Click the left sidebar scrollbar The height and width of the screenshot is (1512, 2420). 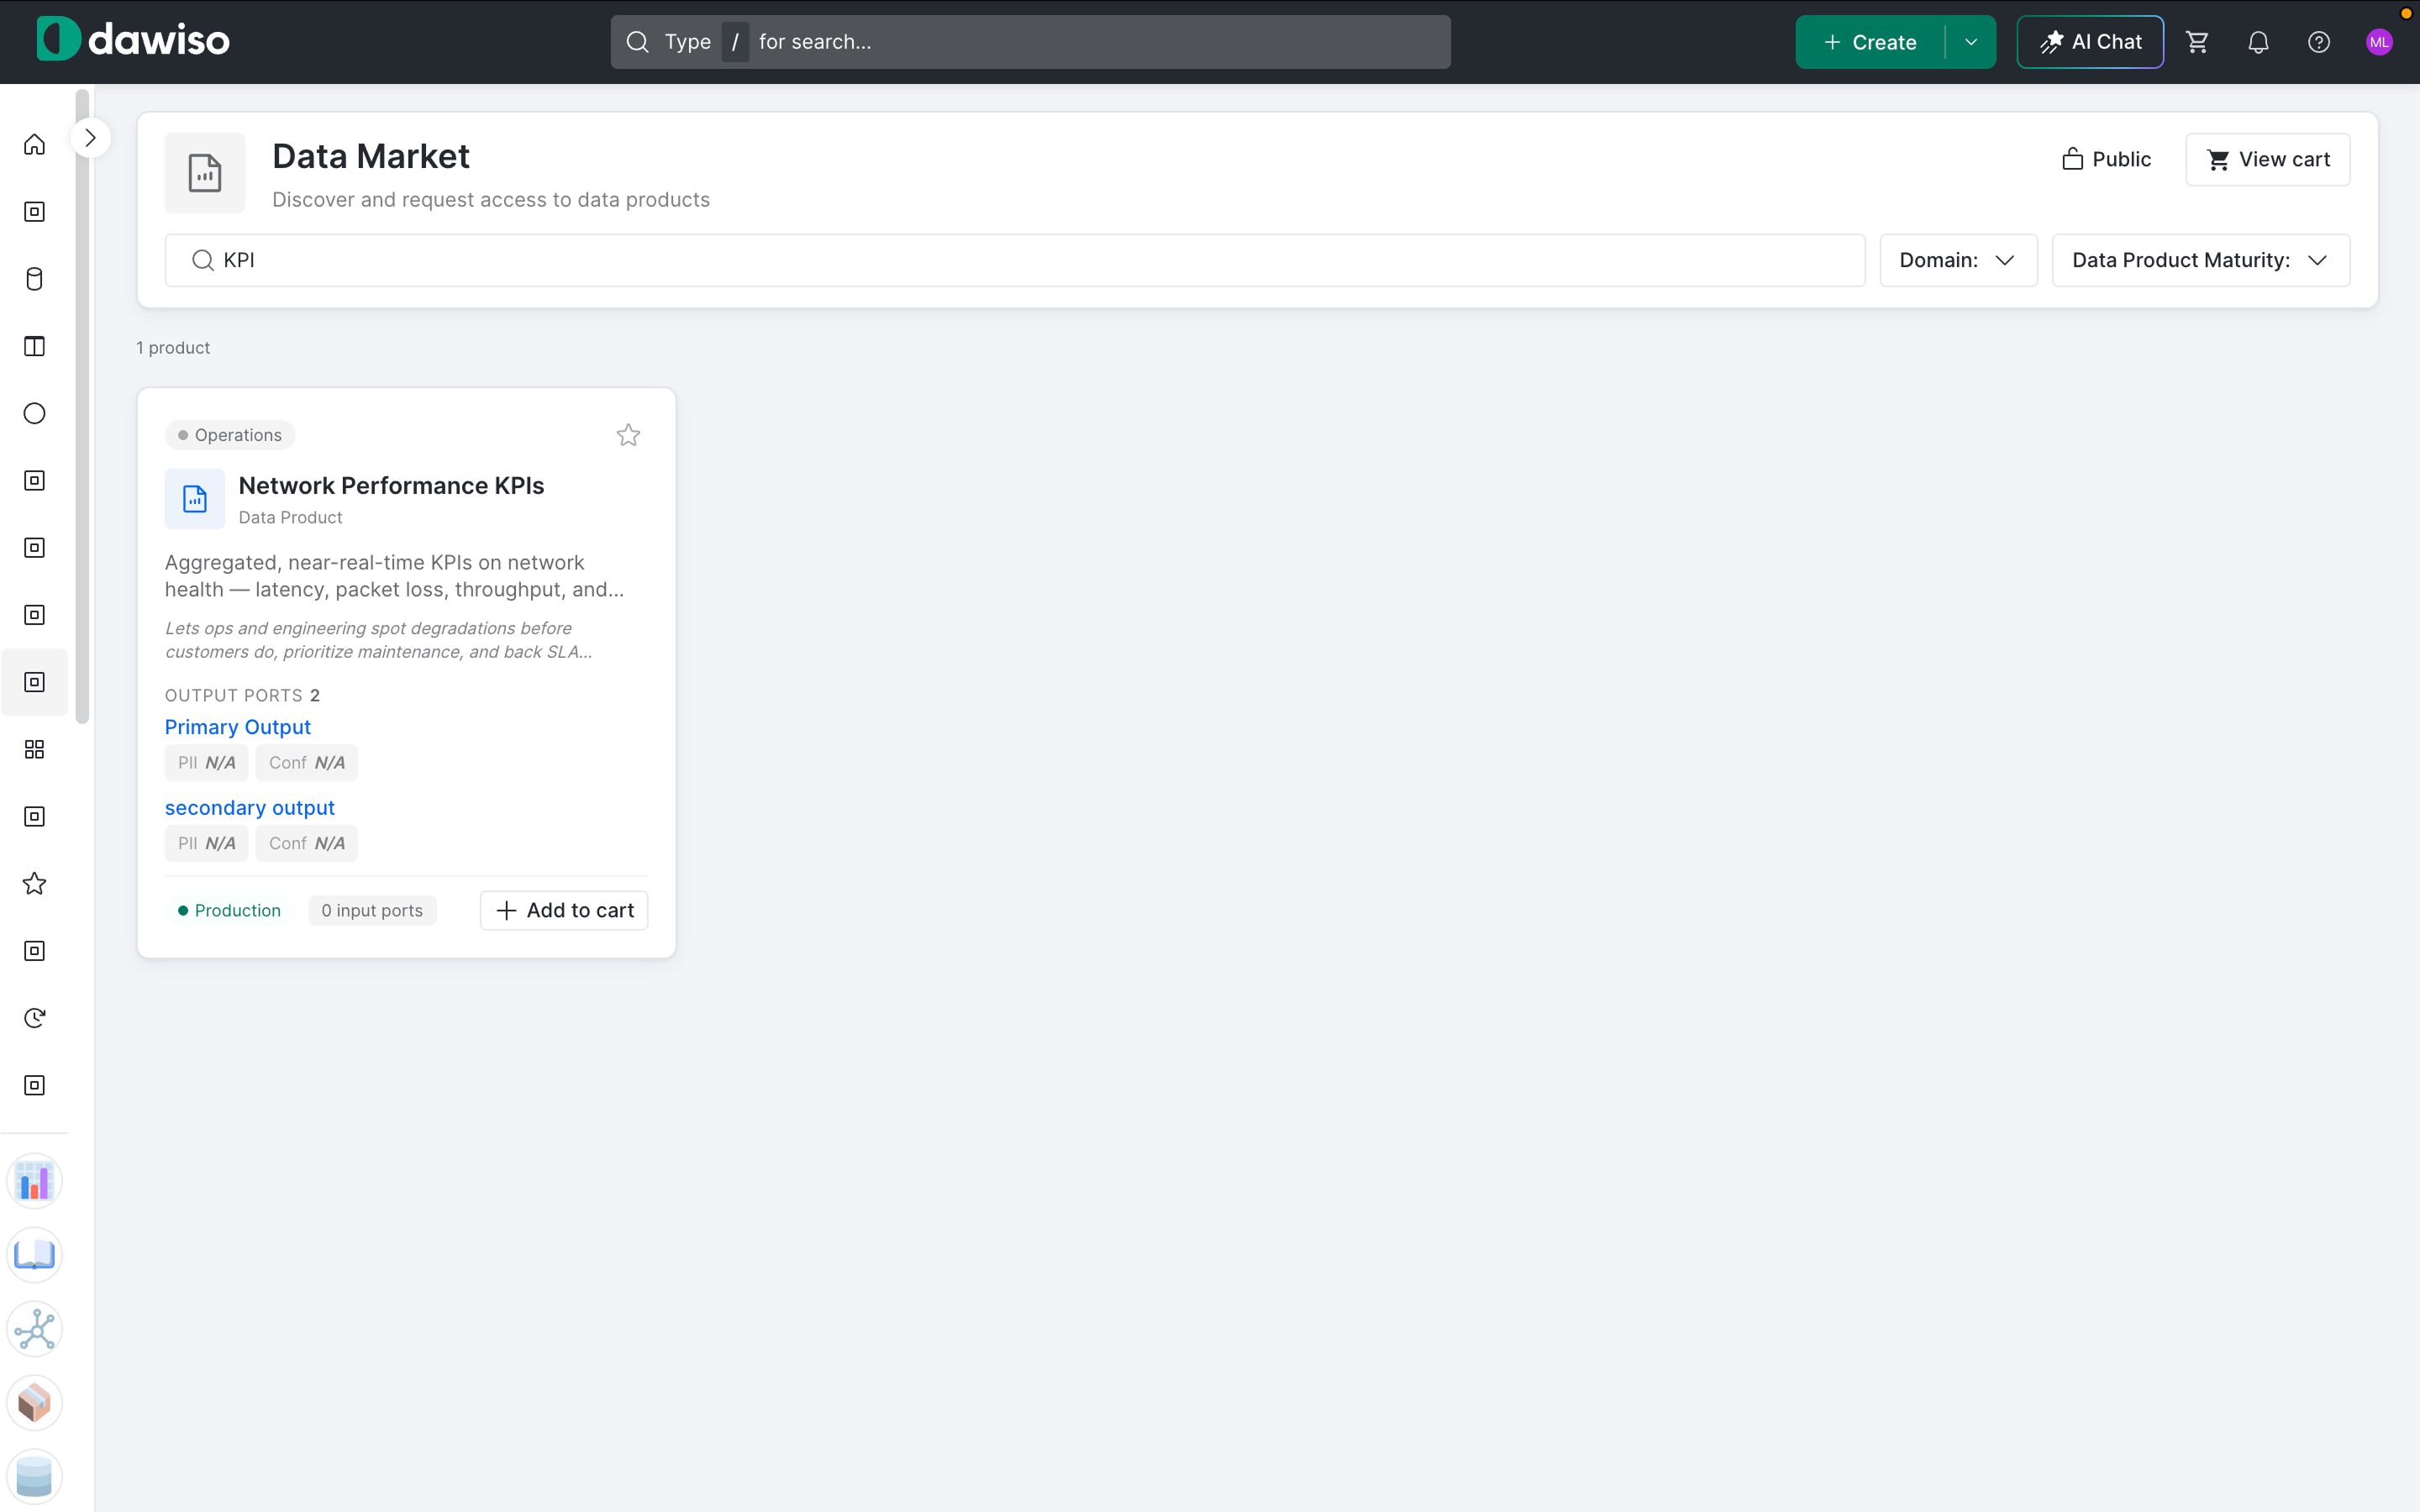click(x=82, y=405)
